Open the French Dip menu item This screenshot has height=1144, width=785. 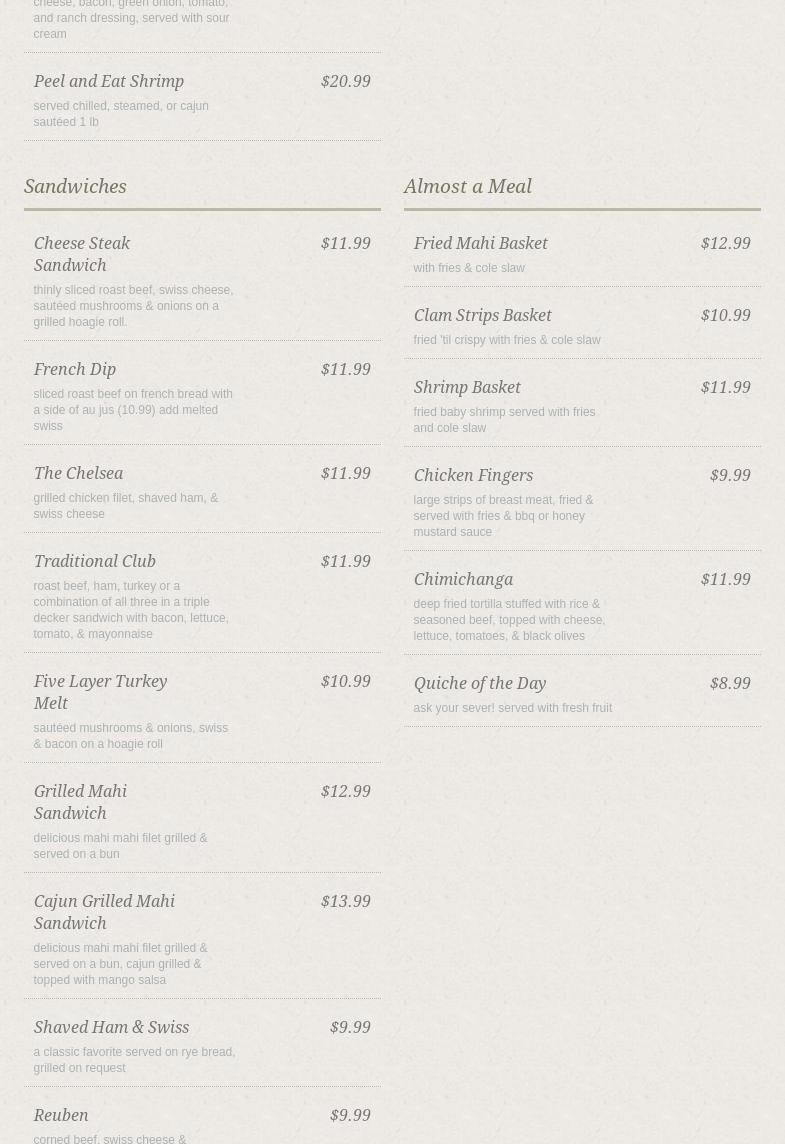coord(75,370)
